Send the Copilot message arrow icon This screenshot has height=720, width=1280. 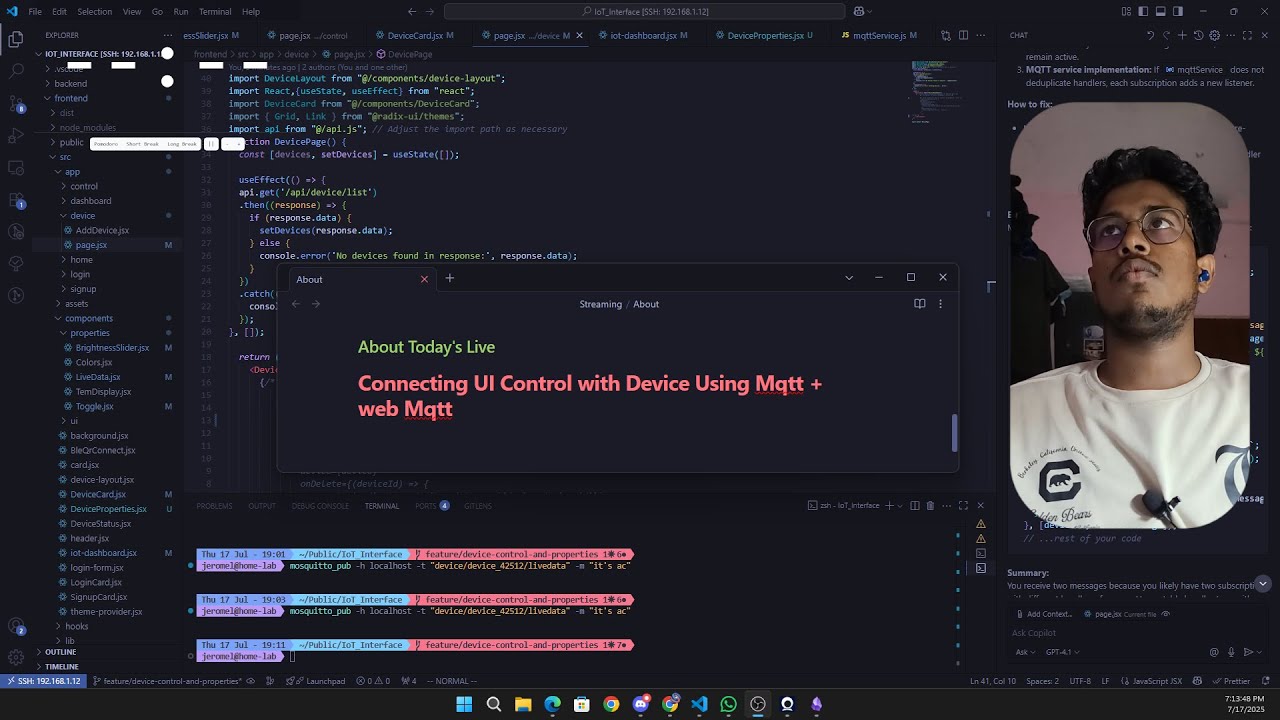click(x=1248, y=652)
